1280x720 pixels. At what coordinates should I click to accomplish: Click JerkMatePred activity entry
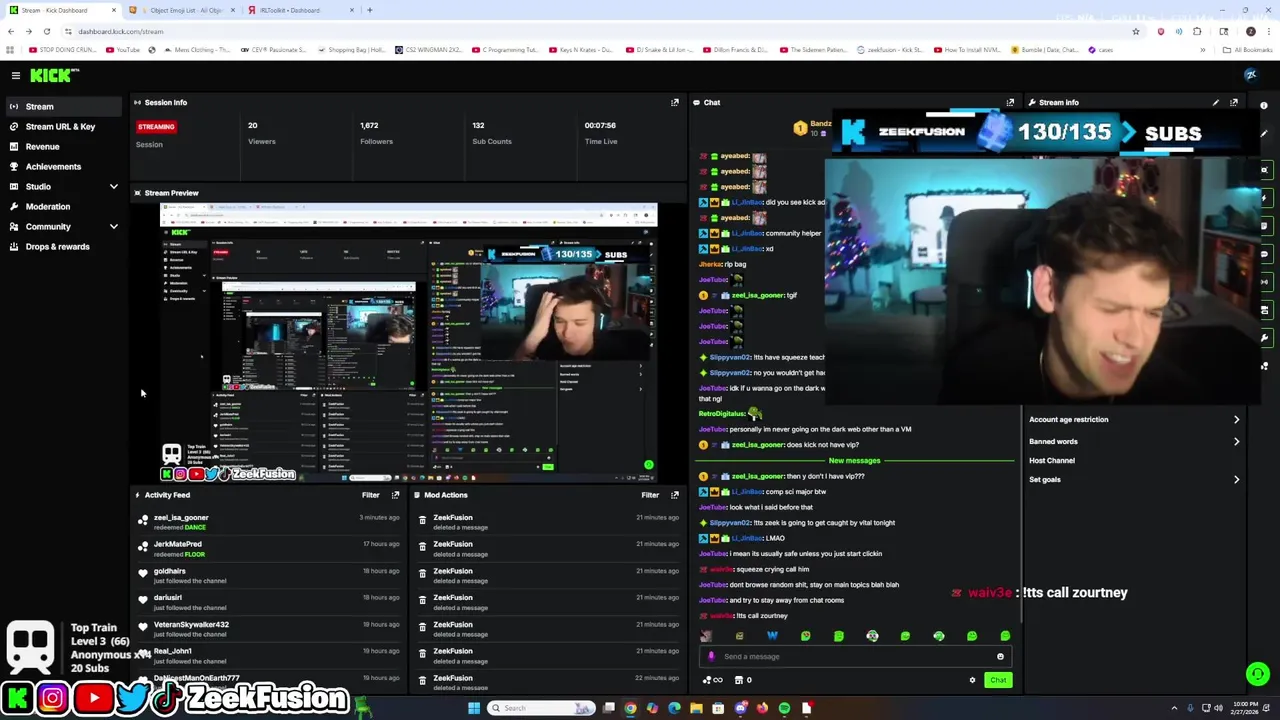pyautogui.click(x=270, y=549)
